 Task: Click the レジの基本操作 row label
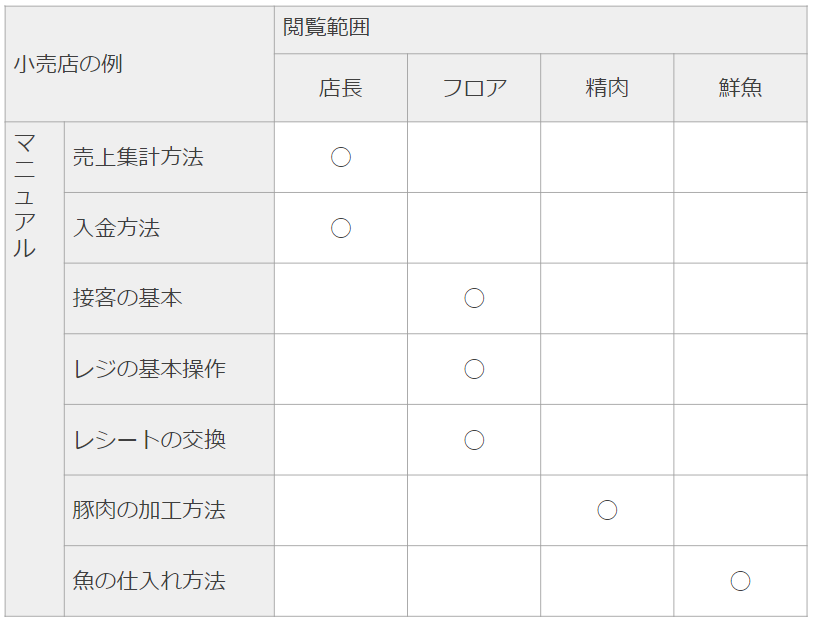pyautogui.click(x=149, y=369)
